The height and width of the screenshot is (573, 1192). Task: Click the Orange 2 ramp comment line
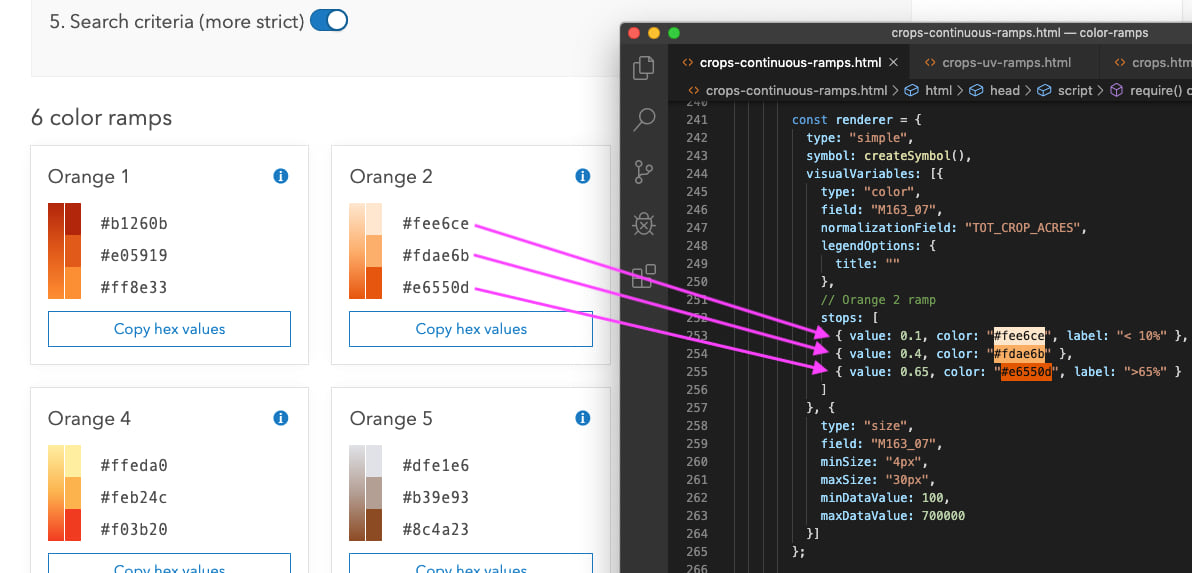click(878, 299)
